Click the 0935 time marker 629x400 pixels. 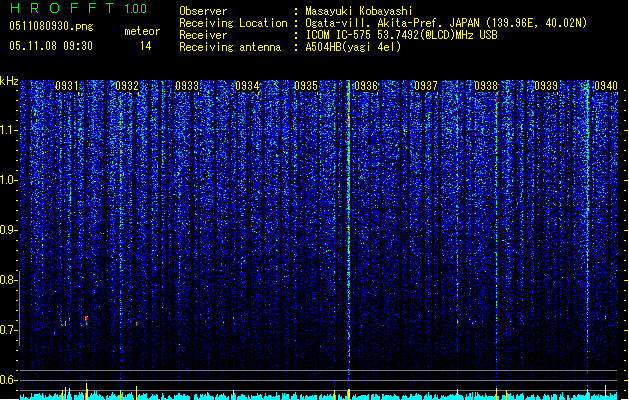click(x=306, y=85)
